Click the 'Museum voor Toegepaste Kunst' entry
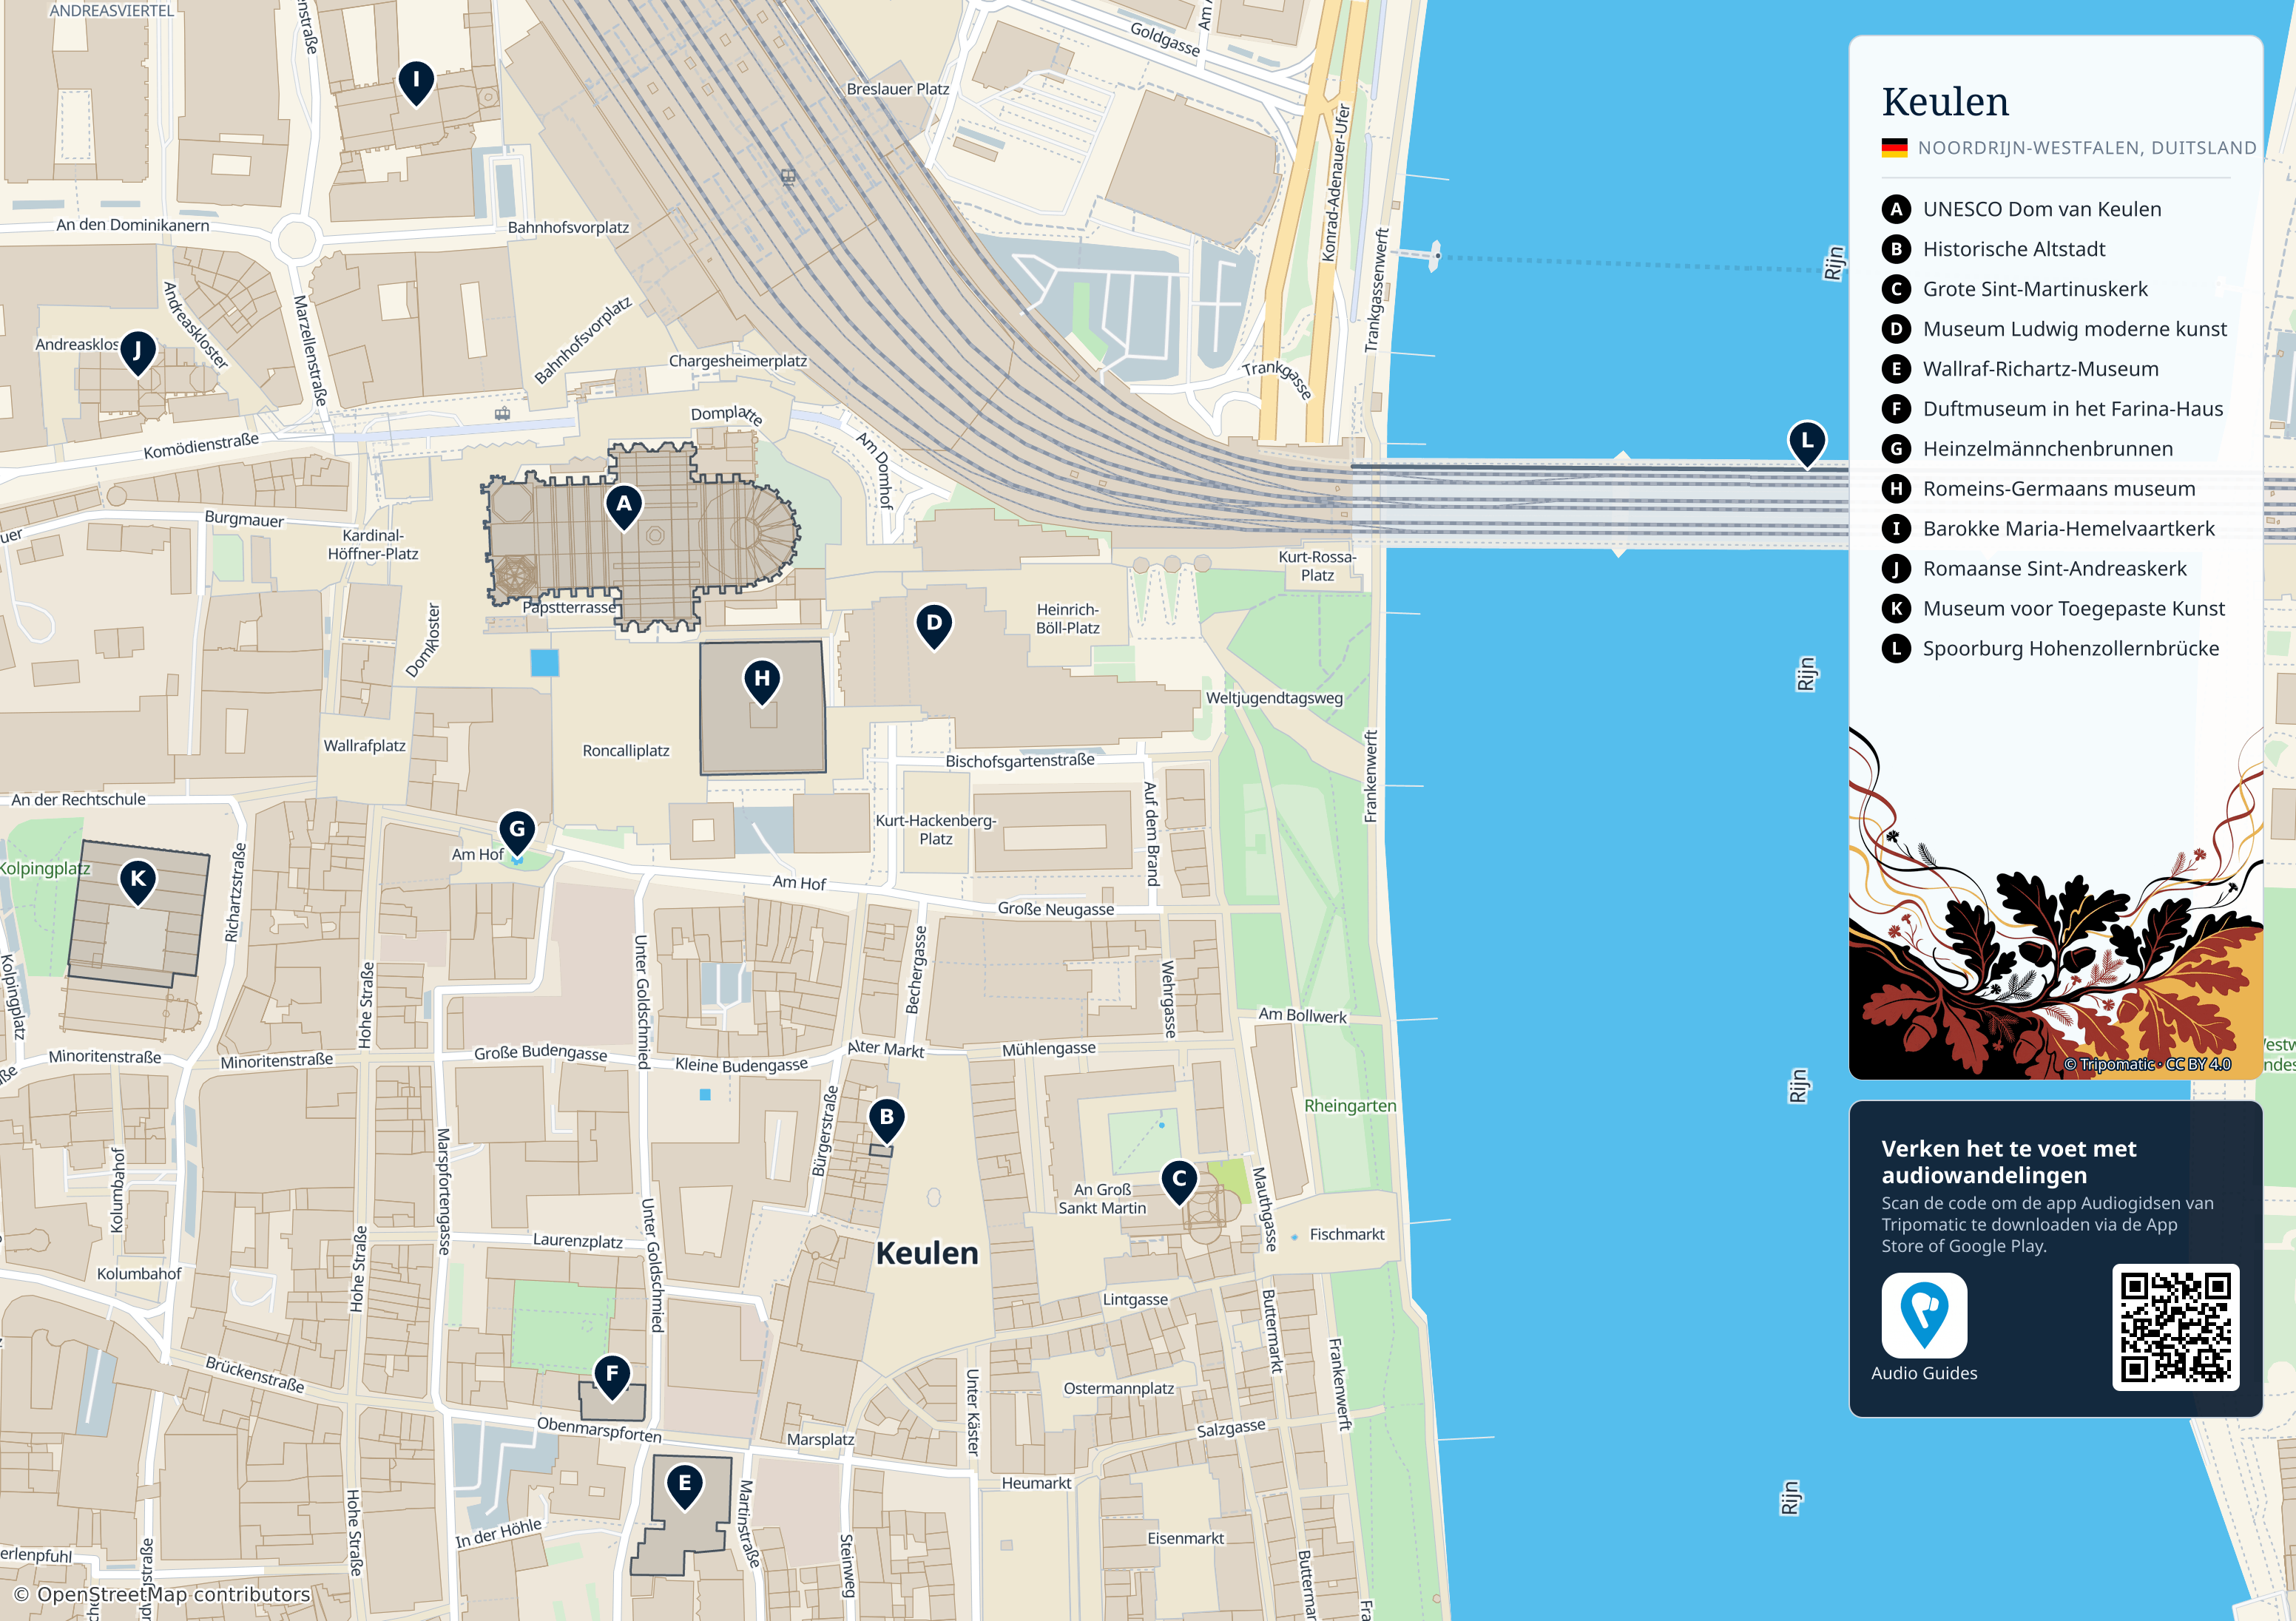 [x=2074, y=609]
